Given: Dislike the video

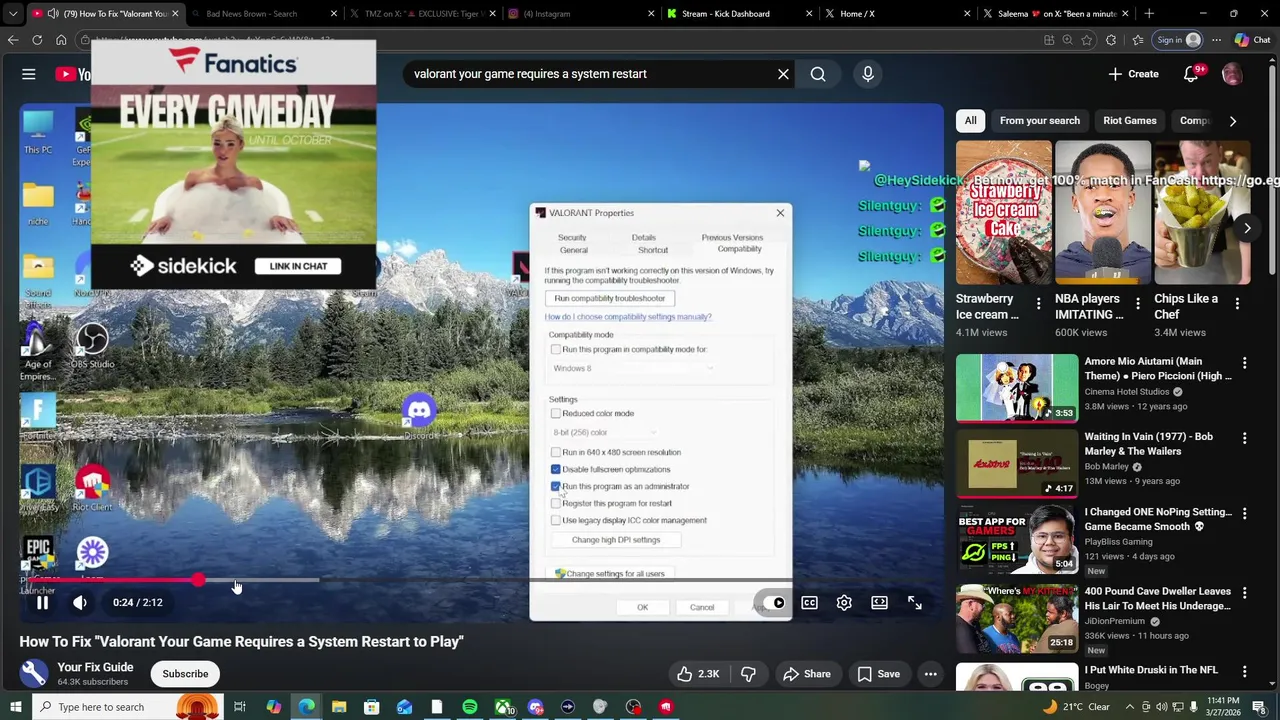Looking at the screenshot, I should [748, 674].
